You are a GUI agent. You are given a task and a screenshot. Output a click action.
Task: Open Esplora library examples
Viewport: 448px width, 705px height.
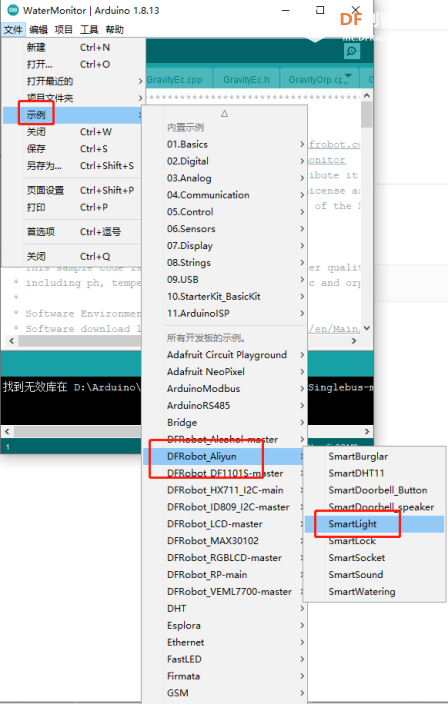click(225, 625)
